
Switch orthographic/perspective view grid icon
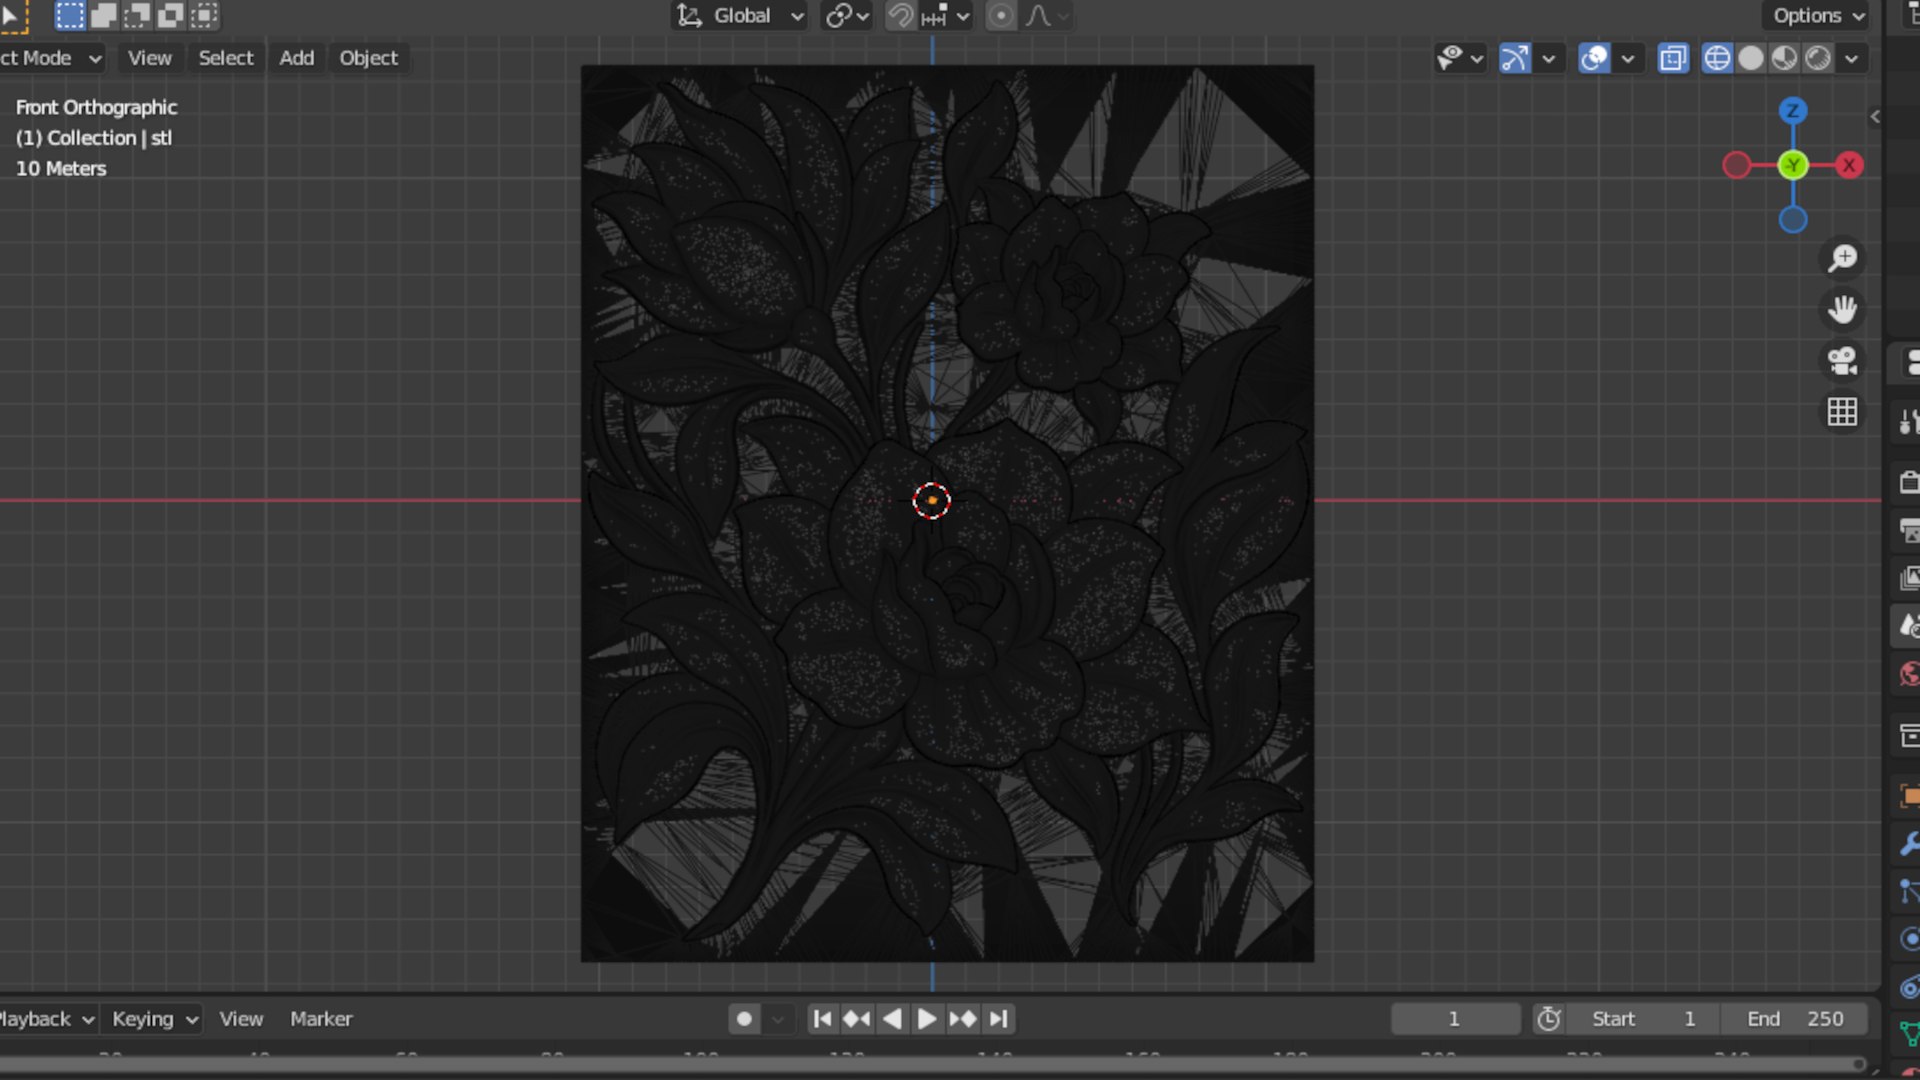[x=1842, y=412]
